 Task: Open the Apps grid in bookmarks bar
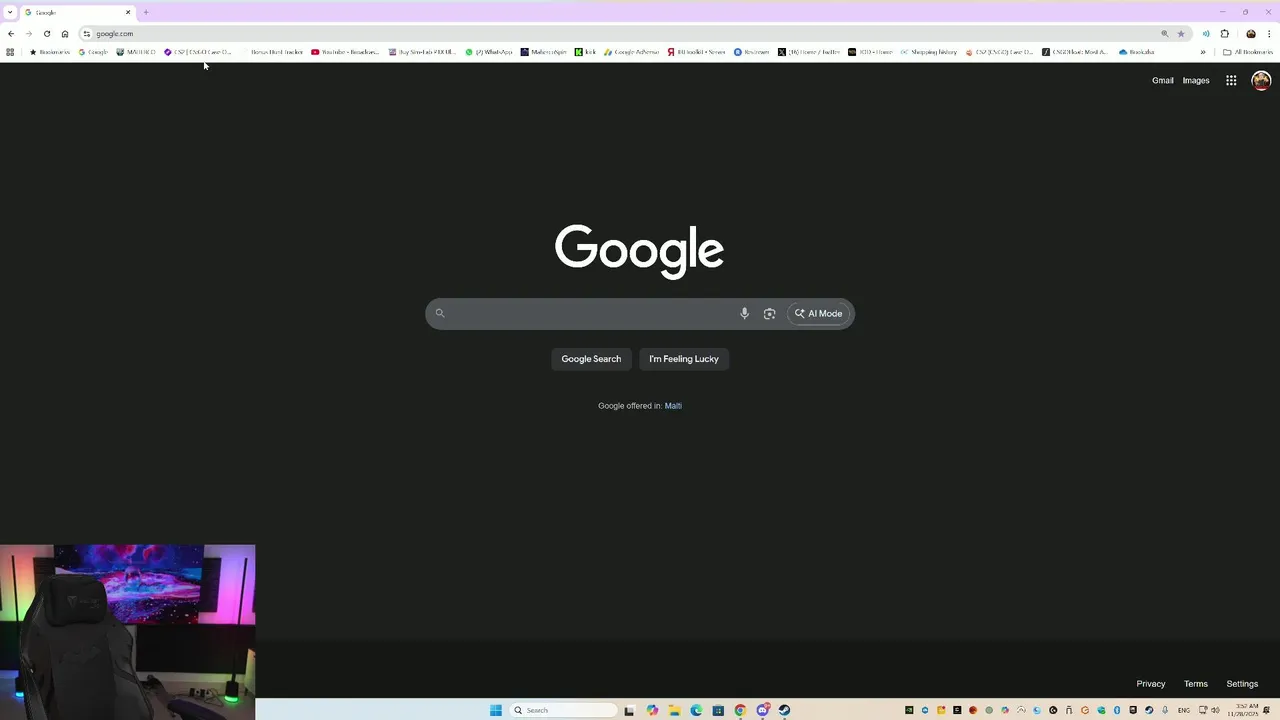click(x=10, y=52)
